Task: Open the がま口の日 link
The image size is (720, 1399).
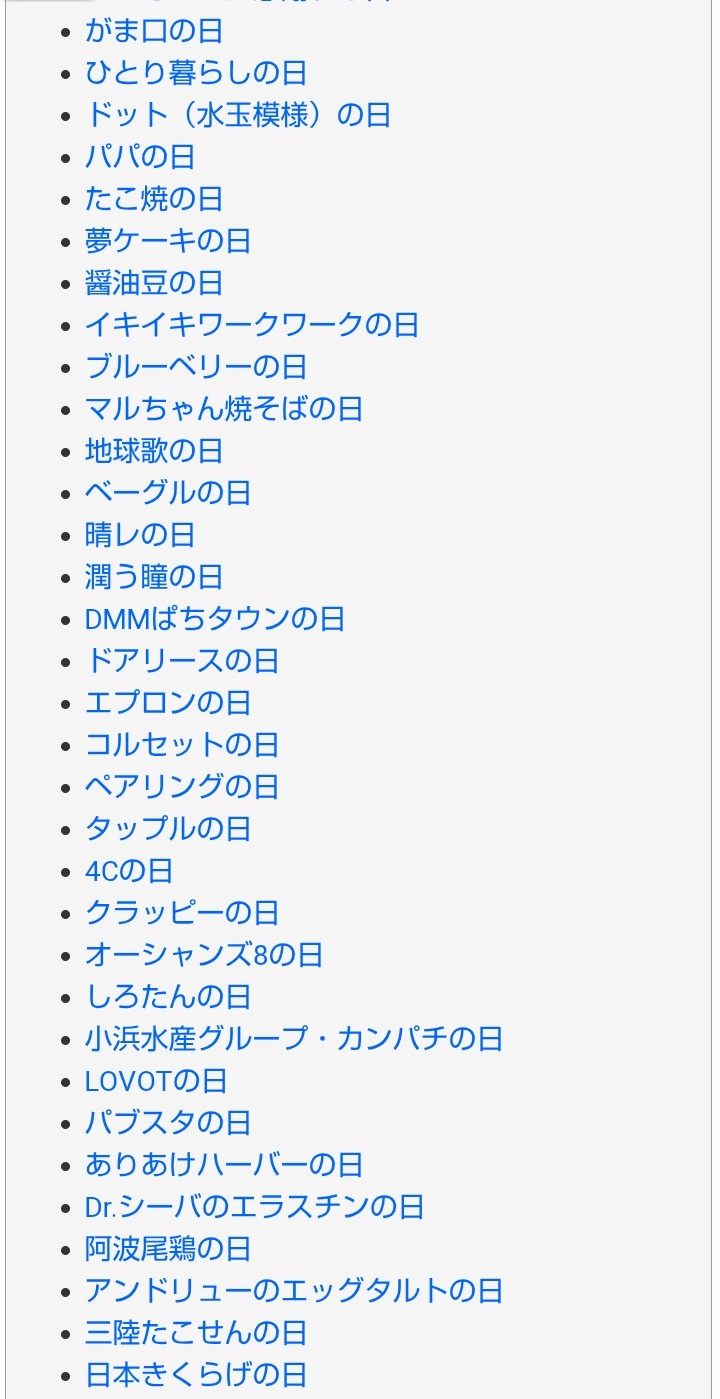Action: point(154,31)
